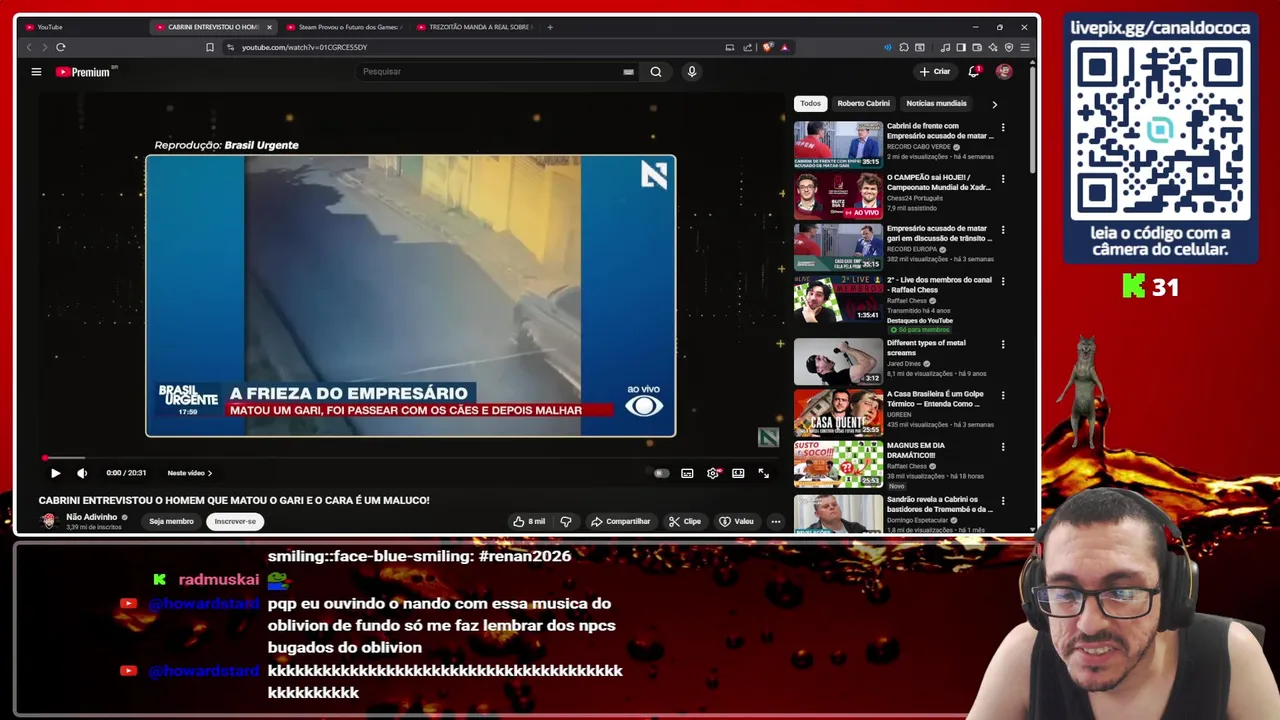Focus the Pesquisar search field
Screen dimensions: 1280x720
coord(490,72)
